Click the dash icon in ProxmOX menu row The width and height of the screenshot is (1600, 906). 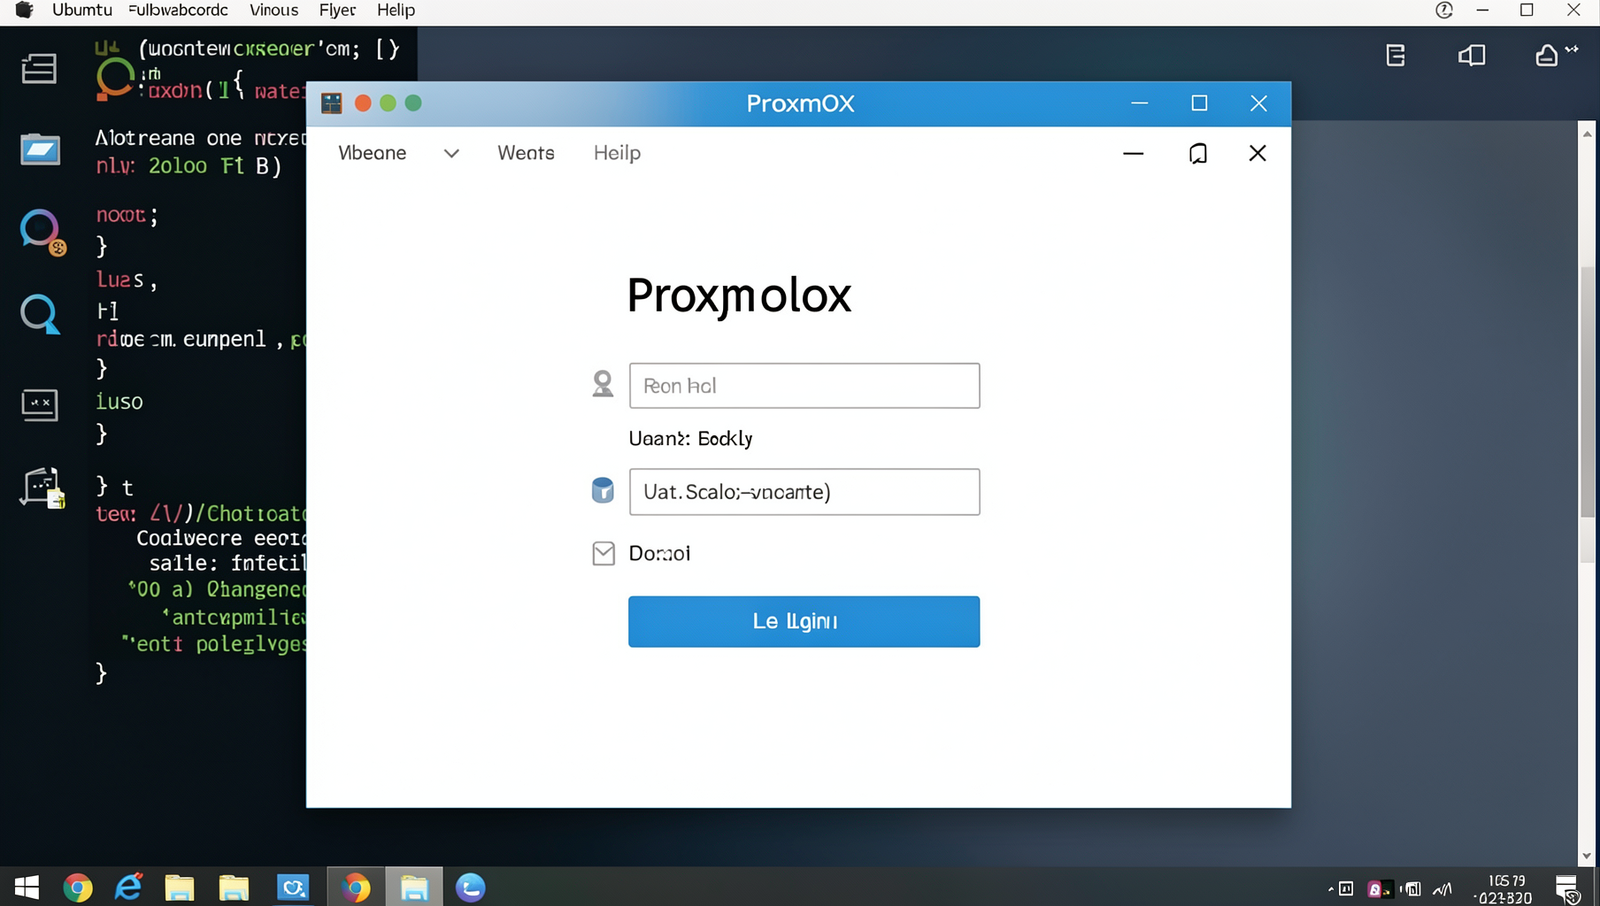[x=1133, y=153]
